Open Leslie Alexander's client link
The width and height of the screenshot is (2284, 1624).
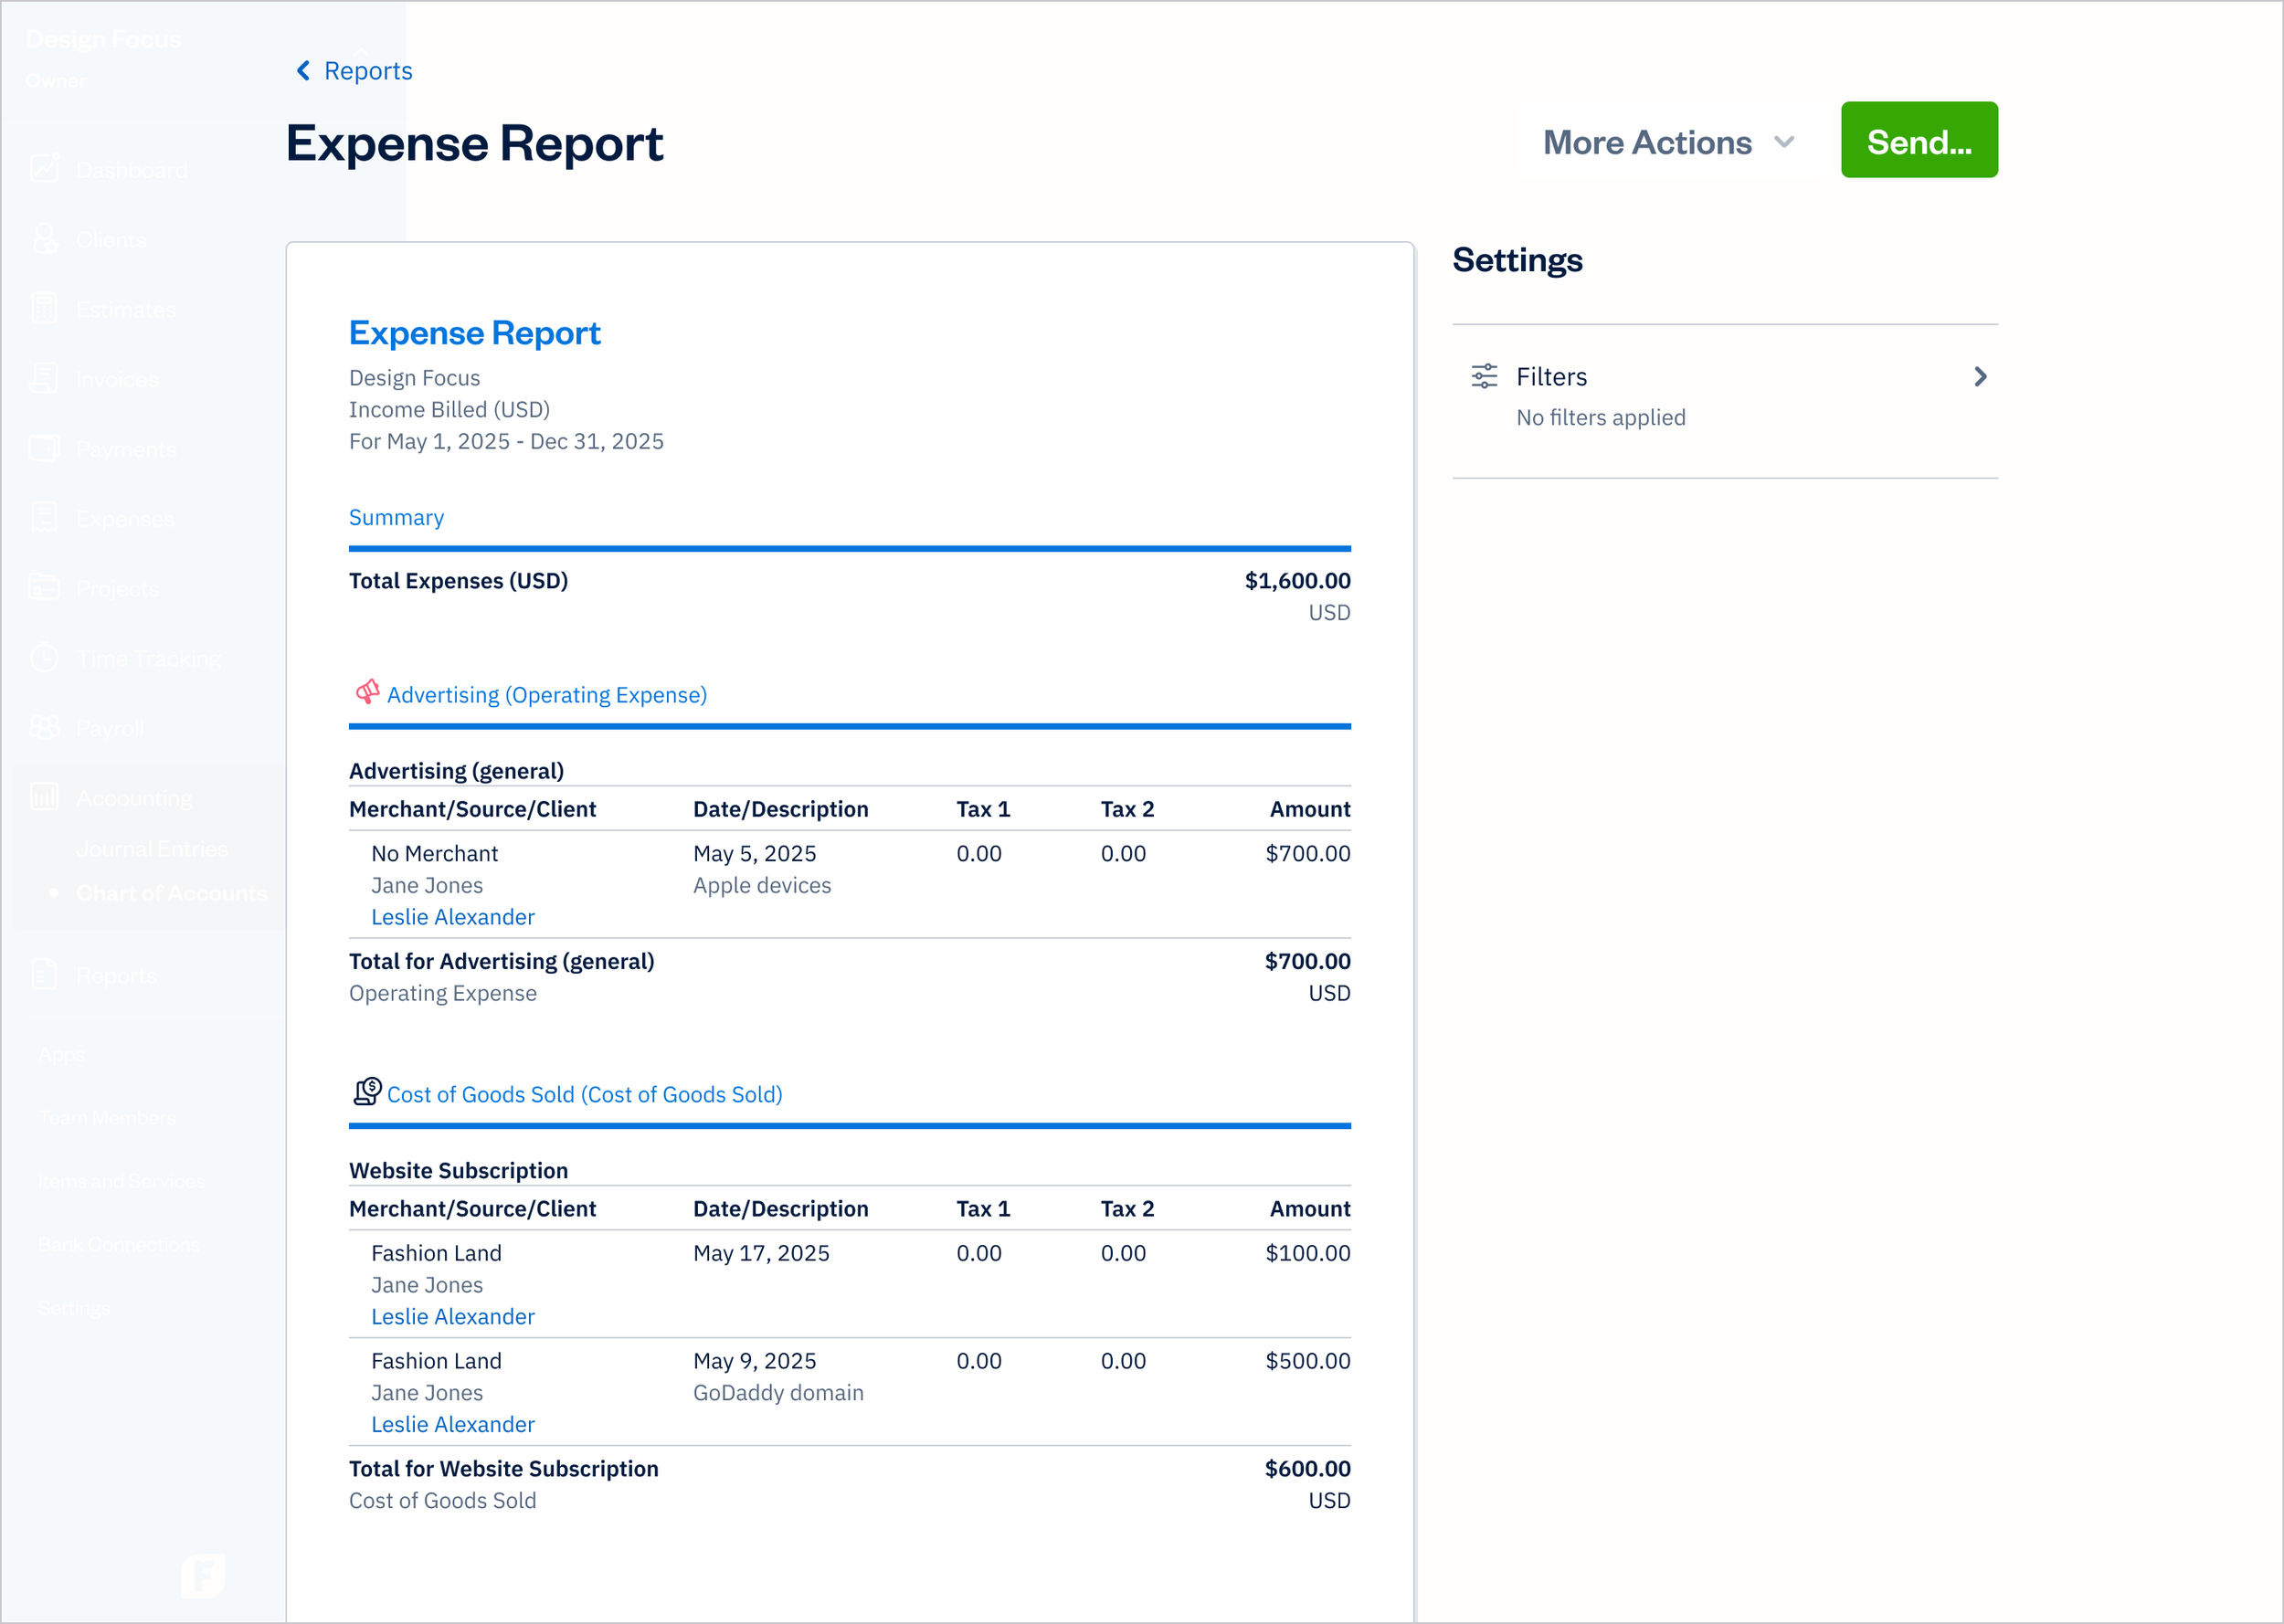pyautogui.click(x=452, y=916)
